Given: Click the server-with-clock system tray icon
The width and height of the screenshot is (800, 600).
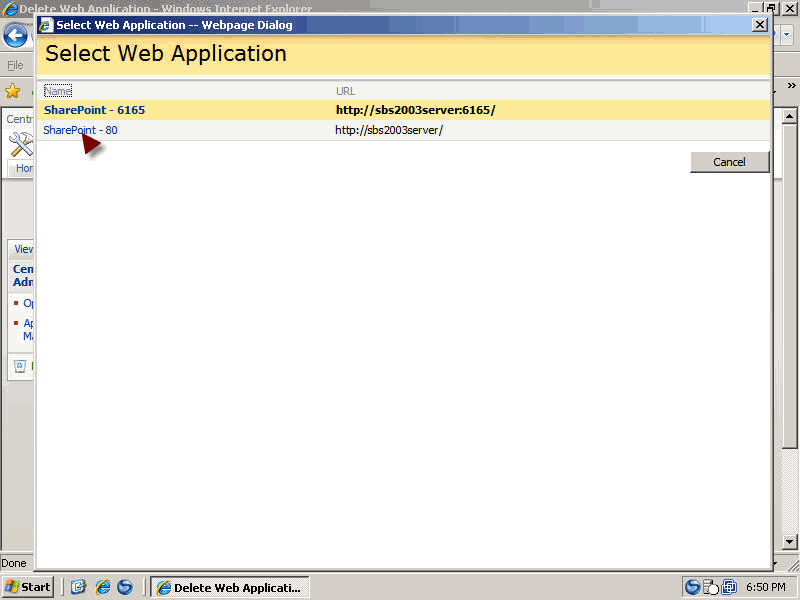Looking at the screenshot, I should 711,588.
